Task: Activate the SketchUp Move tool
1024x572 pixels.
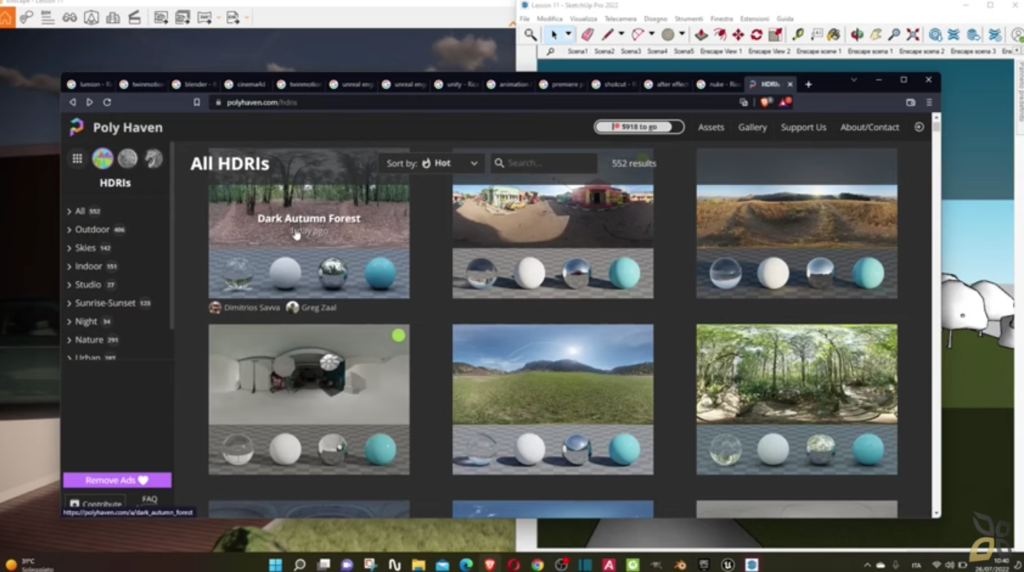Action: click(x=738, y=35)
